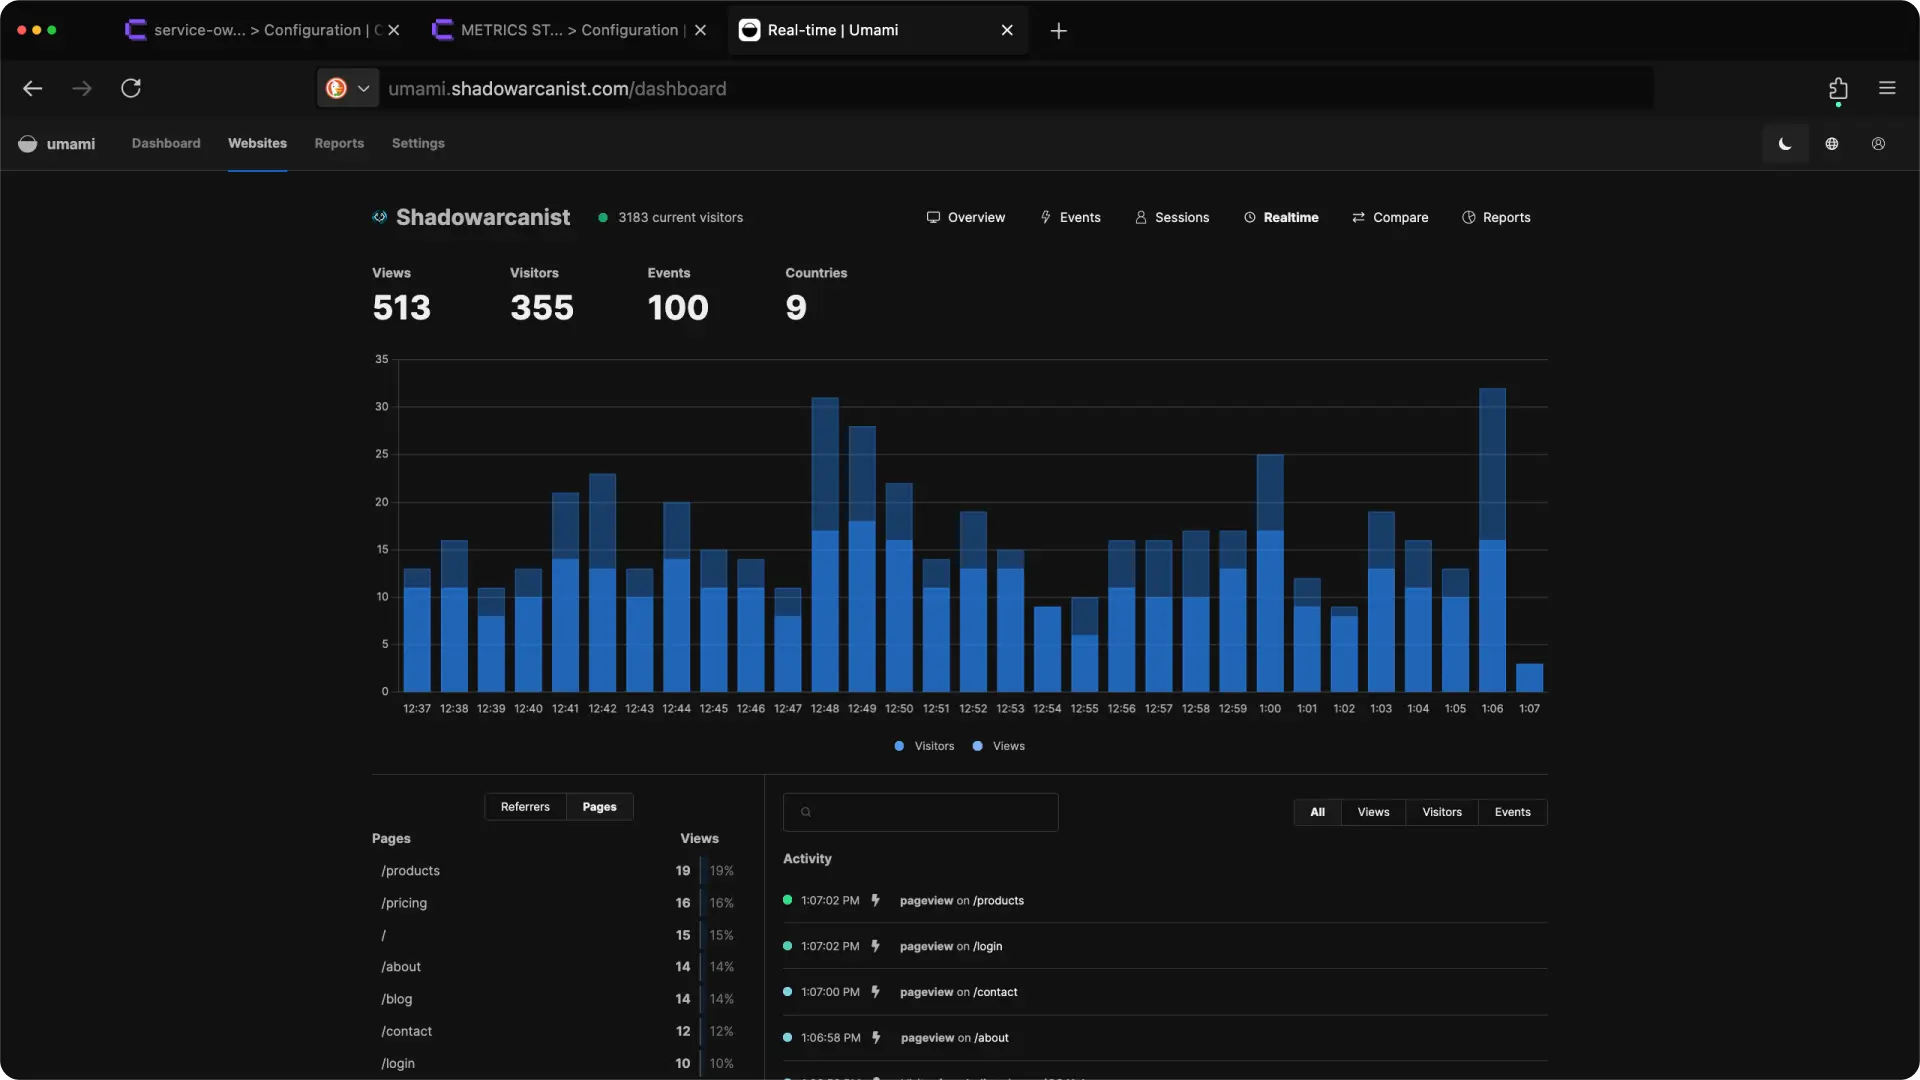Open a new browser tab
Screen dimensions: 1920x1080
coord(1058,31)
